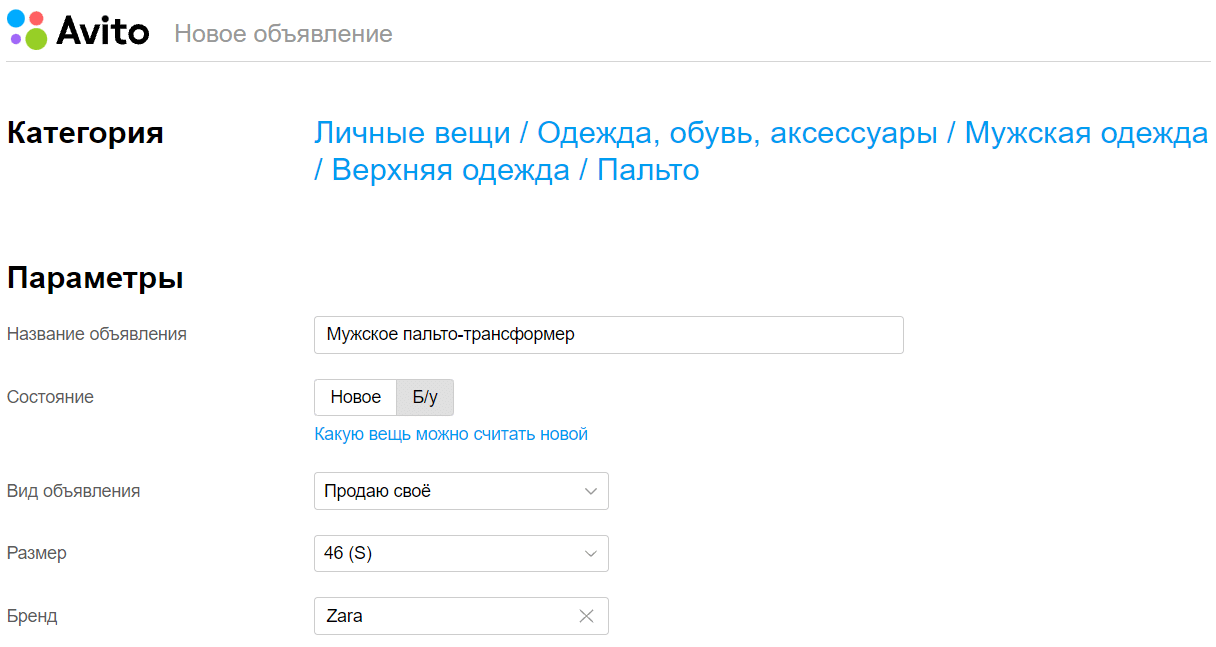Select the "Б/у" condition option
The image size is (1216, 647).
pos(424,397)
